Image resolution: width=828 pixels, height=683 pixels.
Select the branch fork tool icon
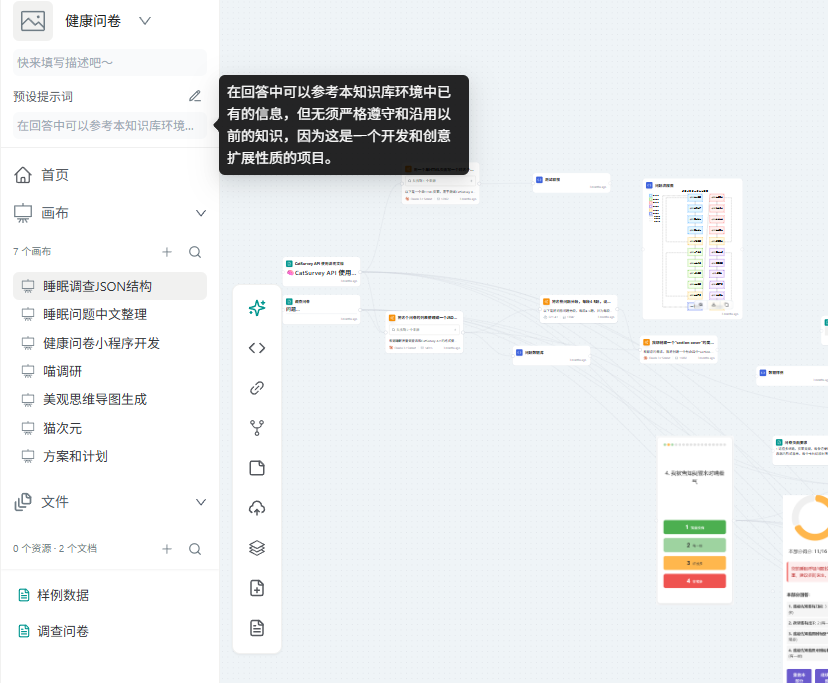pyautogui.click(x=257, y=428)
